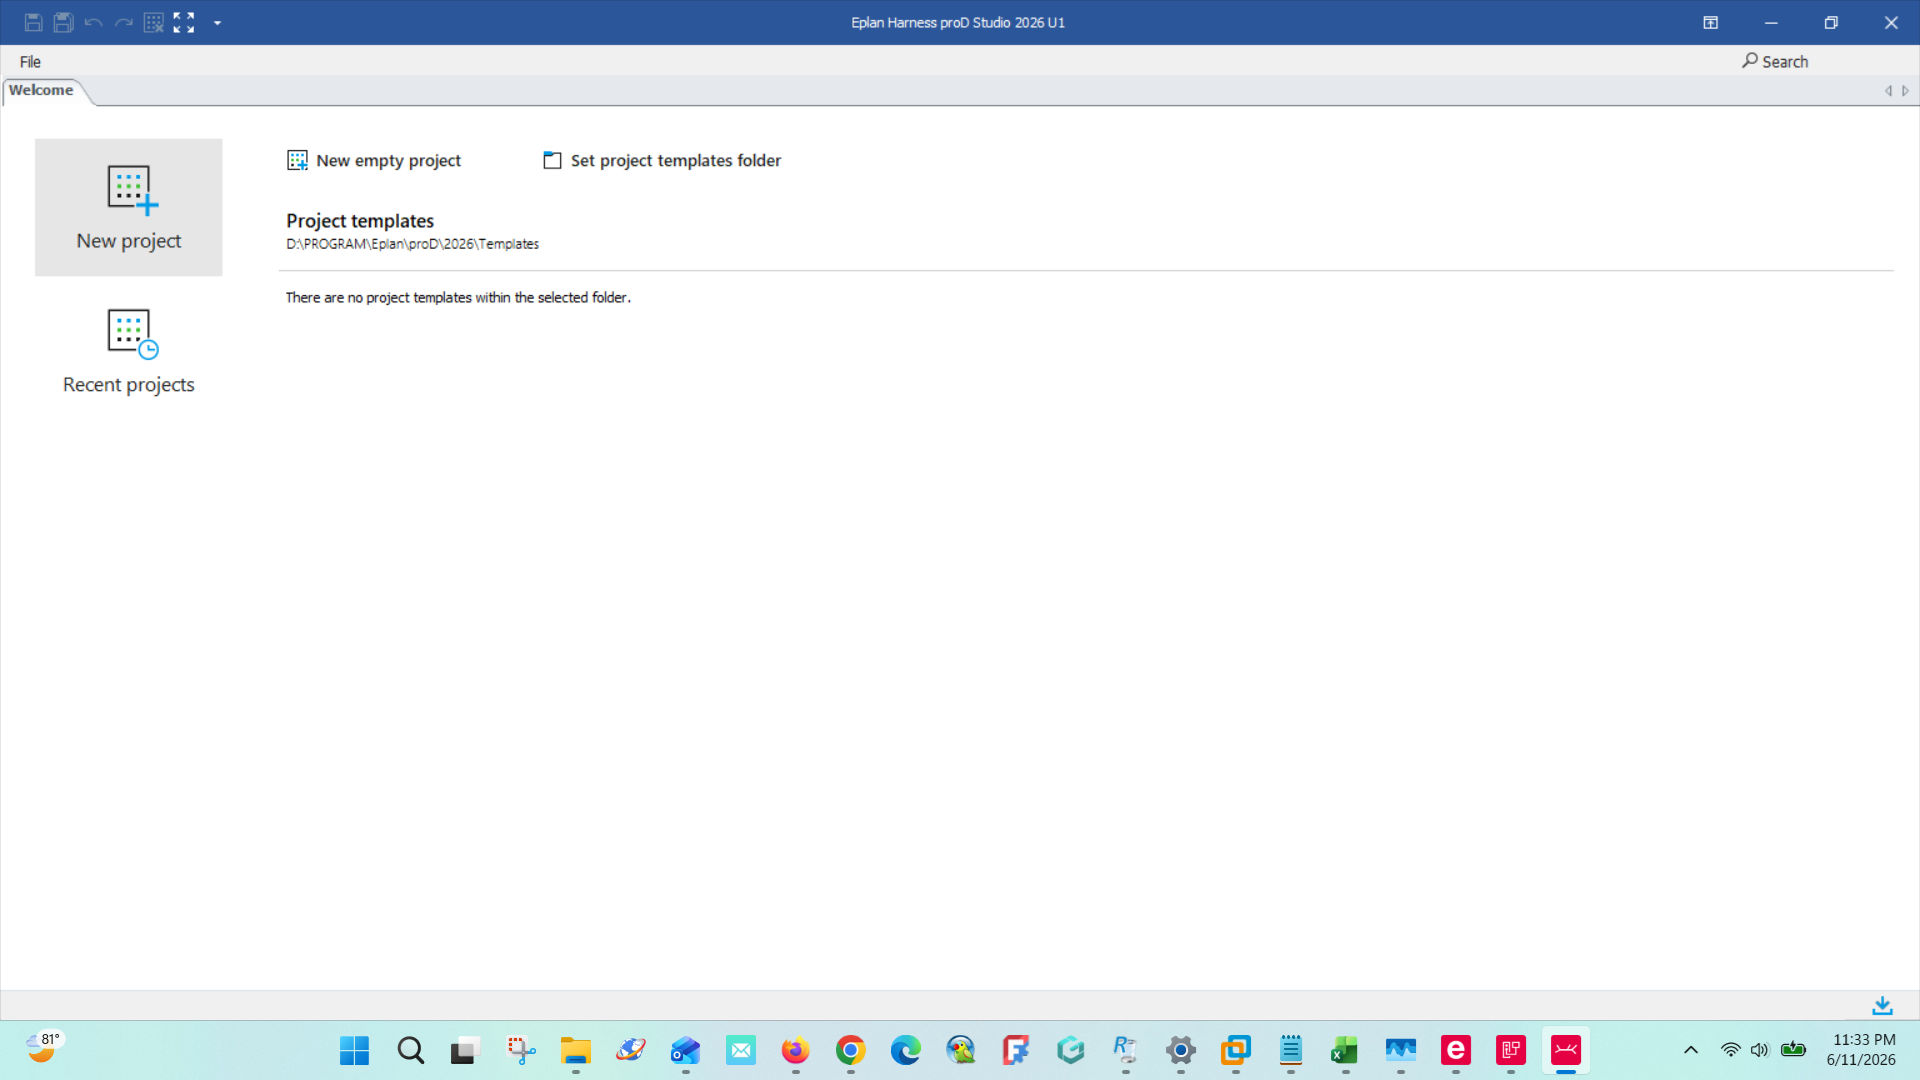Screen dimensions: 1920x1080
Task: Open Task View on the taskbar
Action: point(464,1051)
